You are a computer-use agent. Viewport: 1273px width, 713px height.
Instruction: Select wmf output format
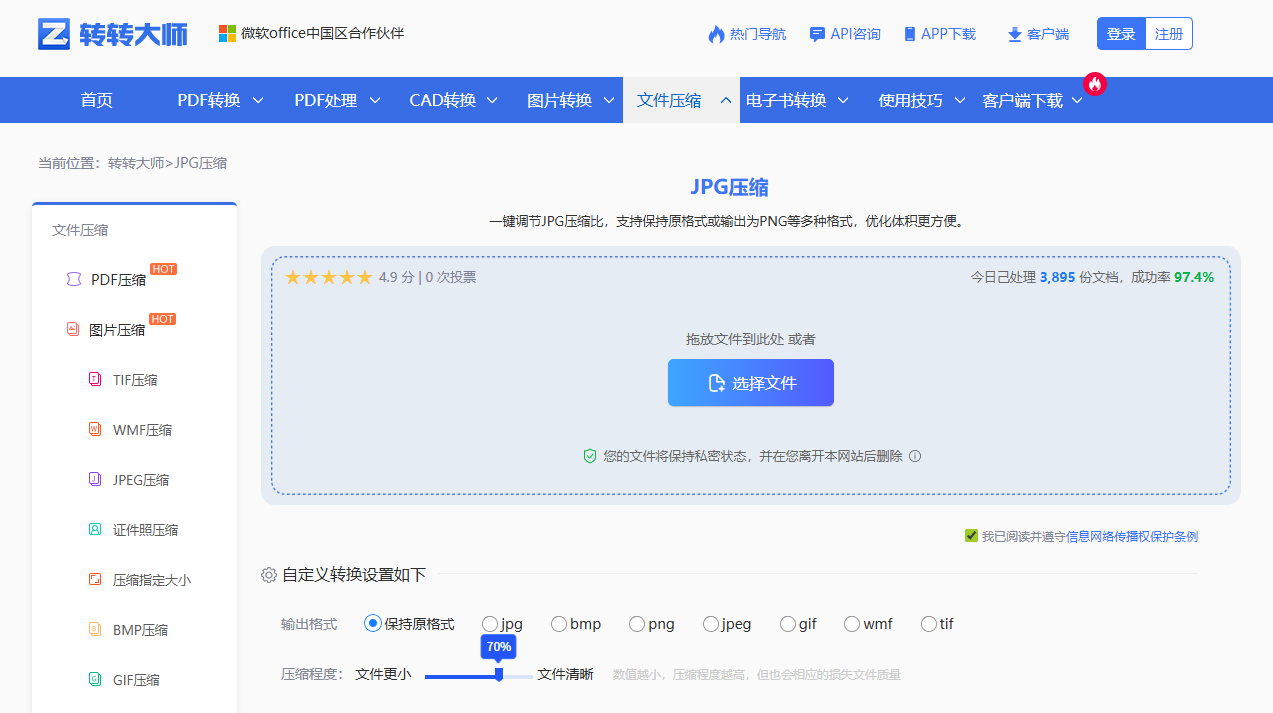[852, 624]
